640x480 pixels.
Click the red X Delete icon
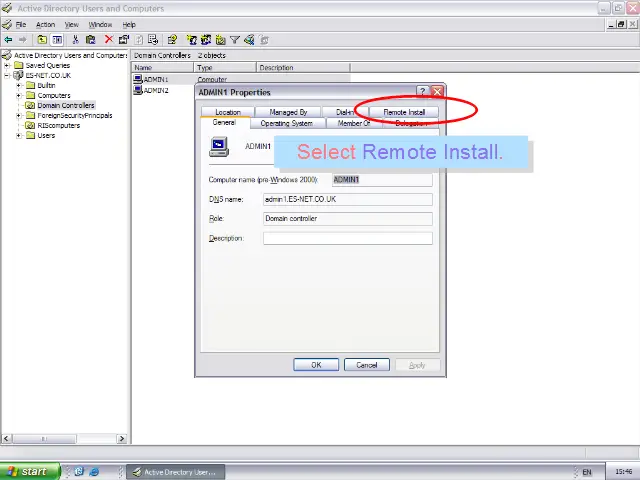(109, 39)
